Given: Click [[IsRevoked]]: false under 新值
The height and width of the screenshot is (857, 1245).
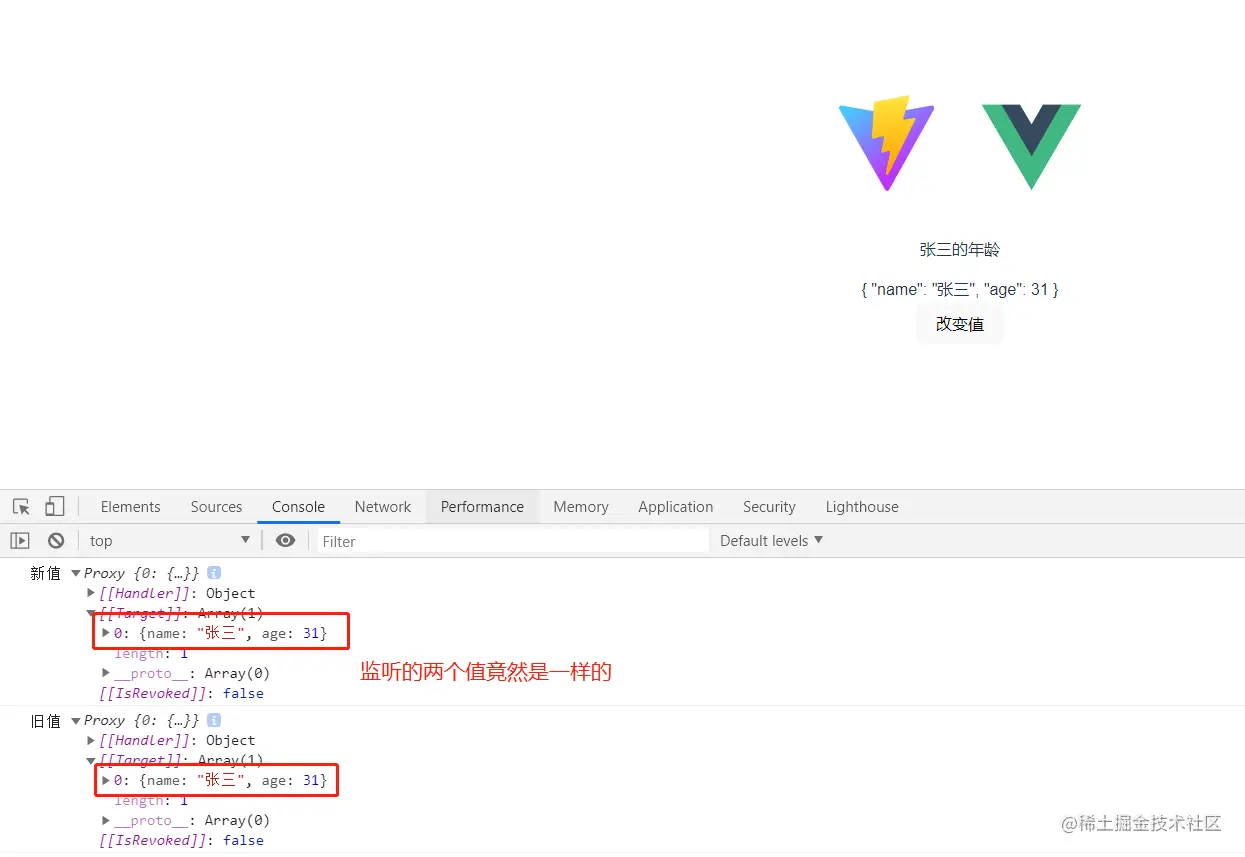Looking at the screenshot, I should [x=181, y=693].
